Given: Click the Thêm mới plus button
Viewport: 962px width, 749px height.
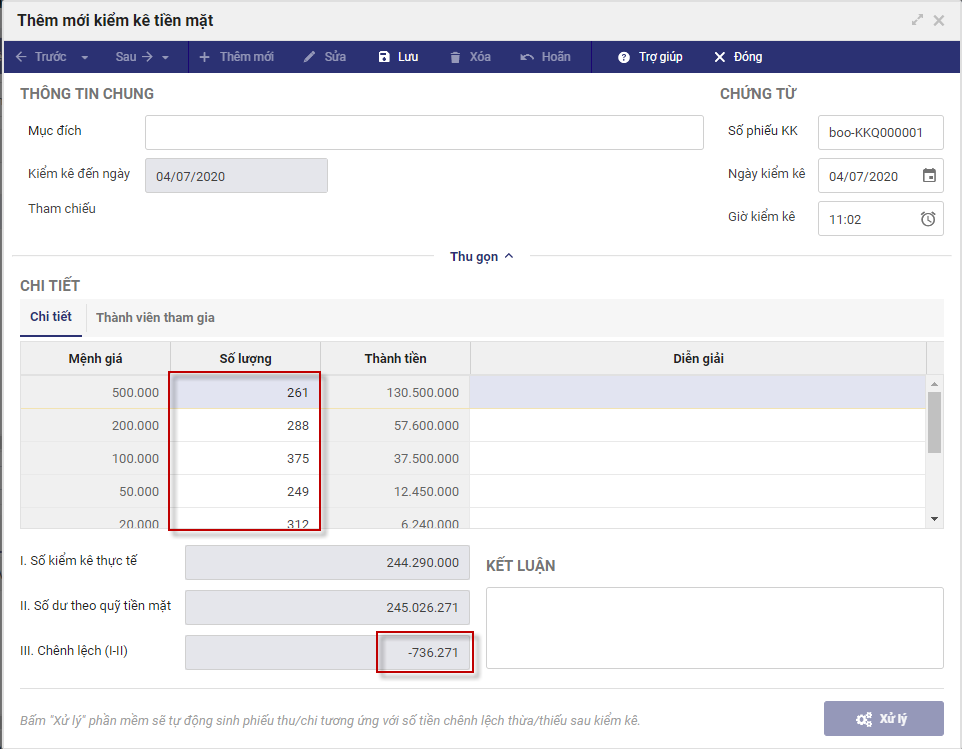Looking at the screenshot, I should click(x=237, y=57).
